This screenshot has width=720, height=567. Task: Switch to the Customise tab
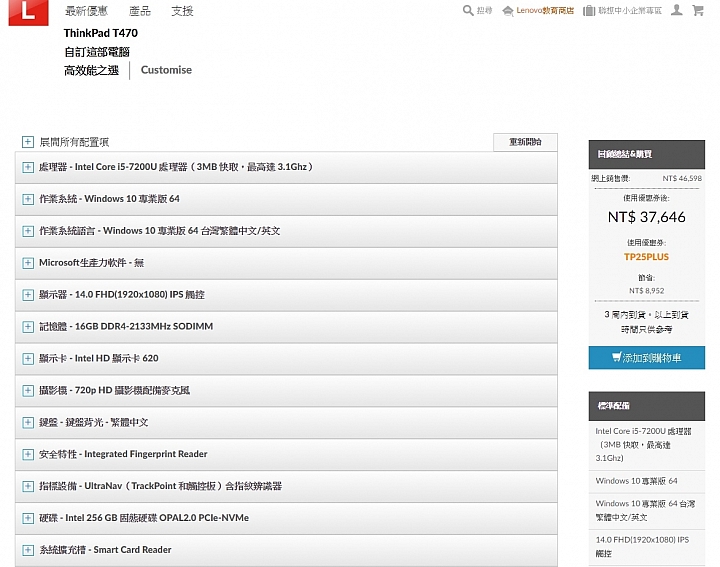point(166,70)
